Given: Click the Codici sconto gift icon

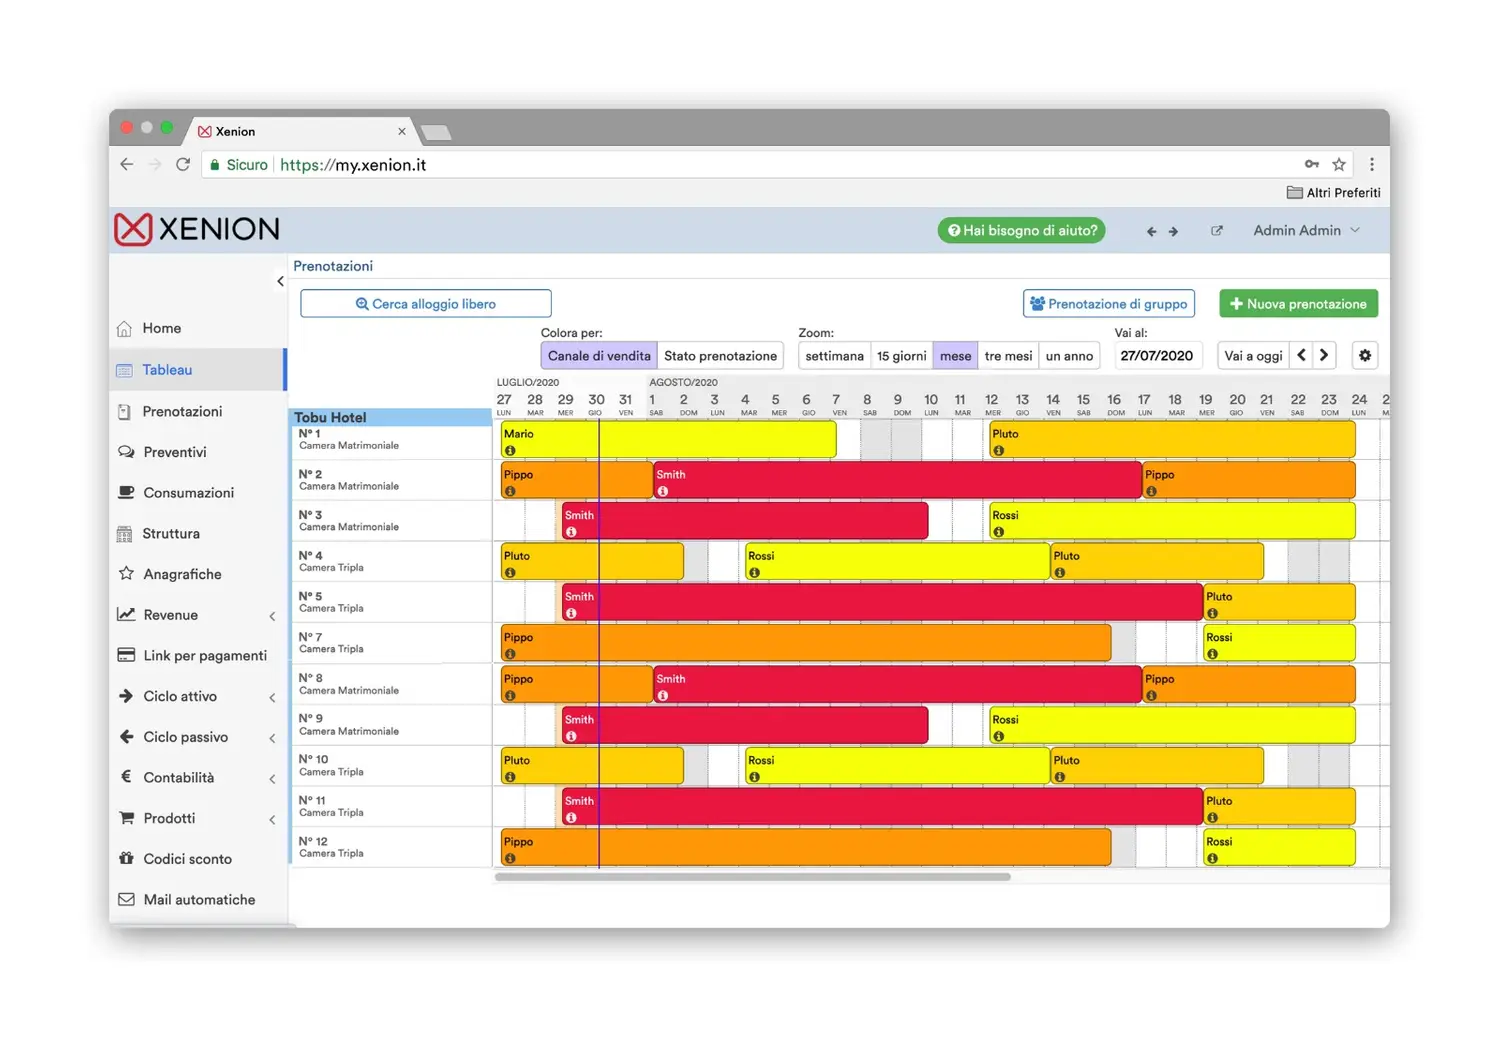Looking at the screenshot, I should pyautogui.click(x=126, y=859).
